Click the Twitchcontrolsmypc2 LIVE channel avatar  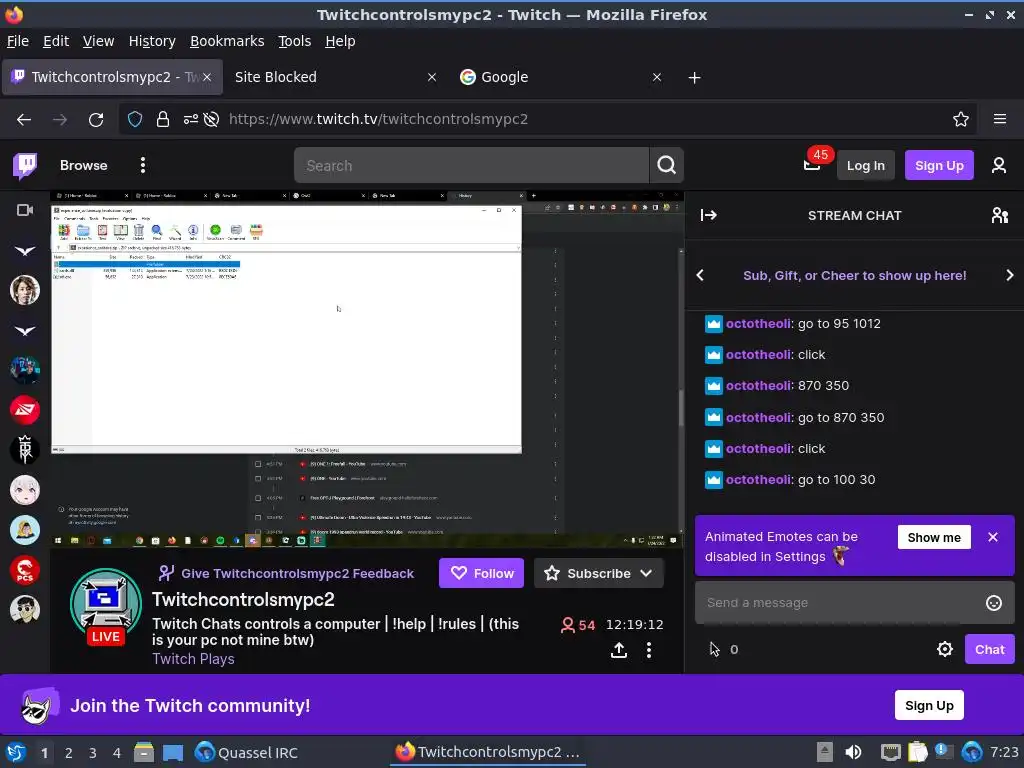[105, 605]
